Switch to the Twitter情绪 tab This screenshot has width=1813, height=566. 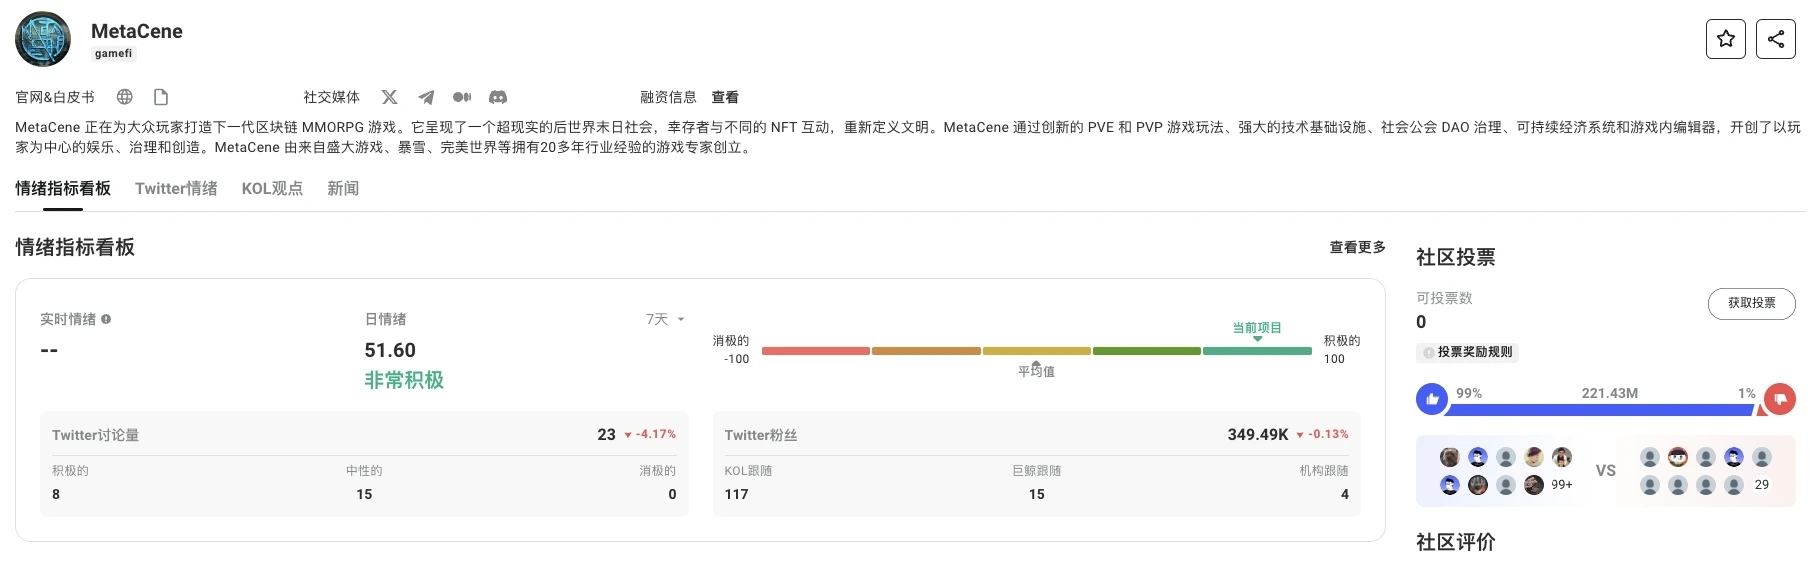tap(176, 188)
